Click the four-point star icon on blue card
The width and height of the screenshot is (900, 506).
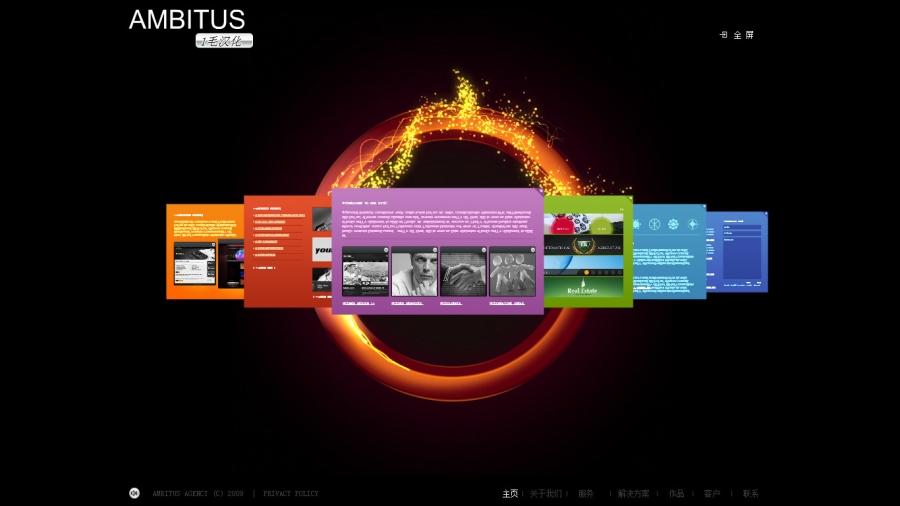coord(692,224)
